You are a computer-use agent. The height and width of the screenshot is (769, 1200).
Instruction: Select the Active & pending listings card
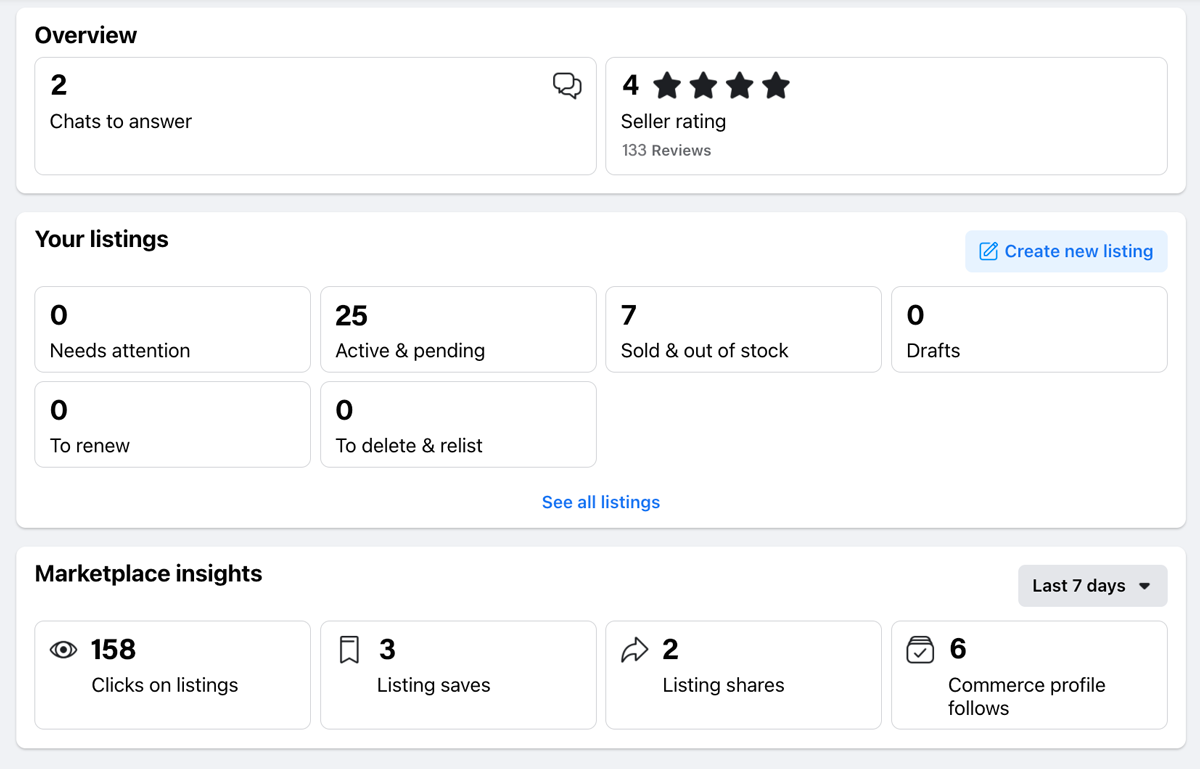tap(458, 329)
